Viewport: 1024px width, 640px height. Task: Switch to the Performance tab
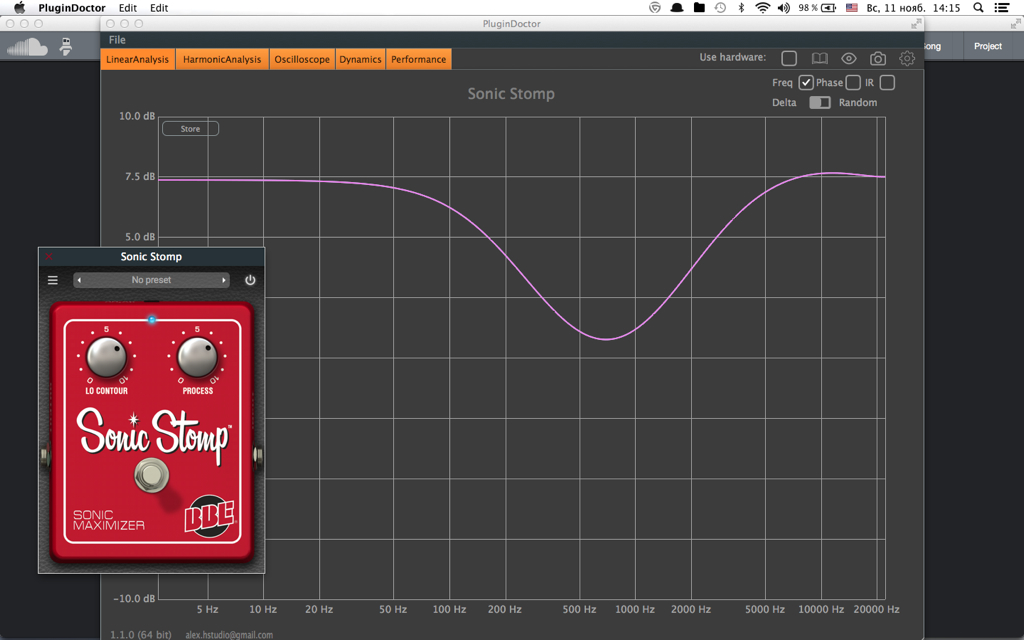point(419,59)
